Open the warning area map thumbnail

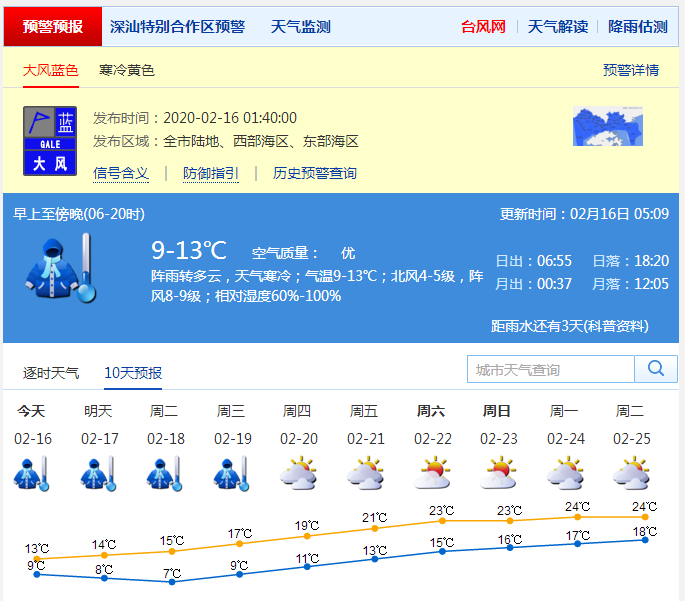point(607,127)
